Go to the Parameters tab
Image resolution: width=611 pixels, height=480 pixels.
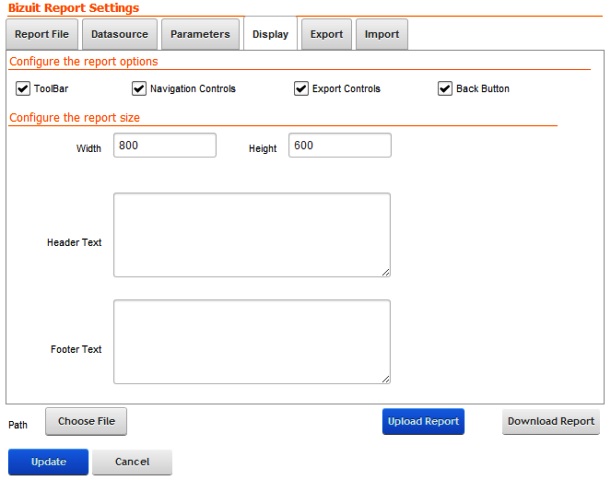pyautogui.click(x=200, y=34)
